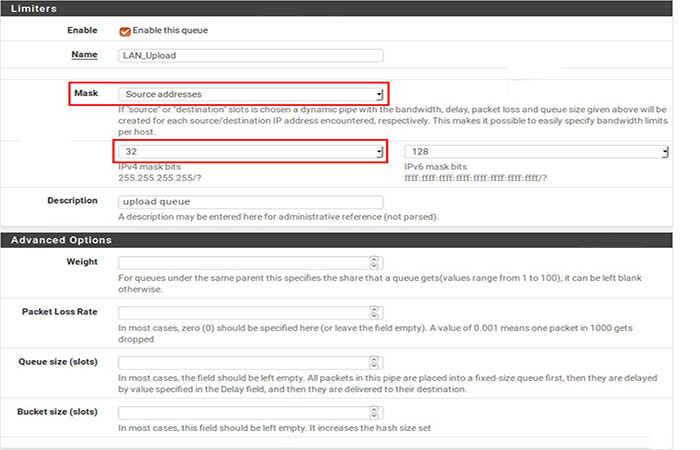
Task: Click into the Weight number field
Action: pyautogui.click(x=250, y=262)
